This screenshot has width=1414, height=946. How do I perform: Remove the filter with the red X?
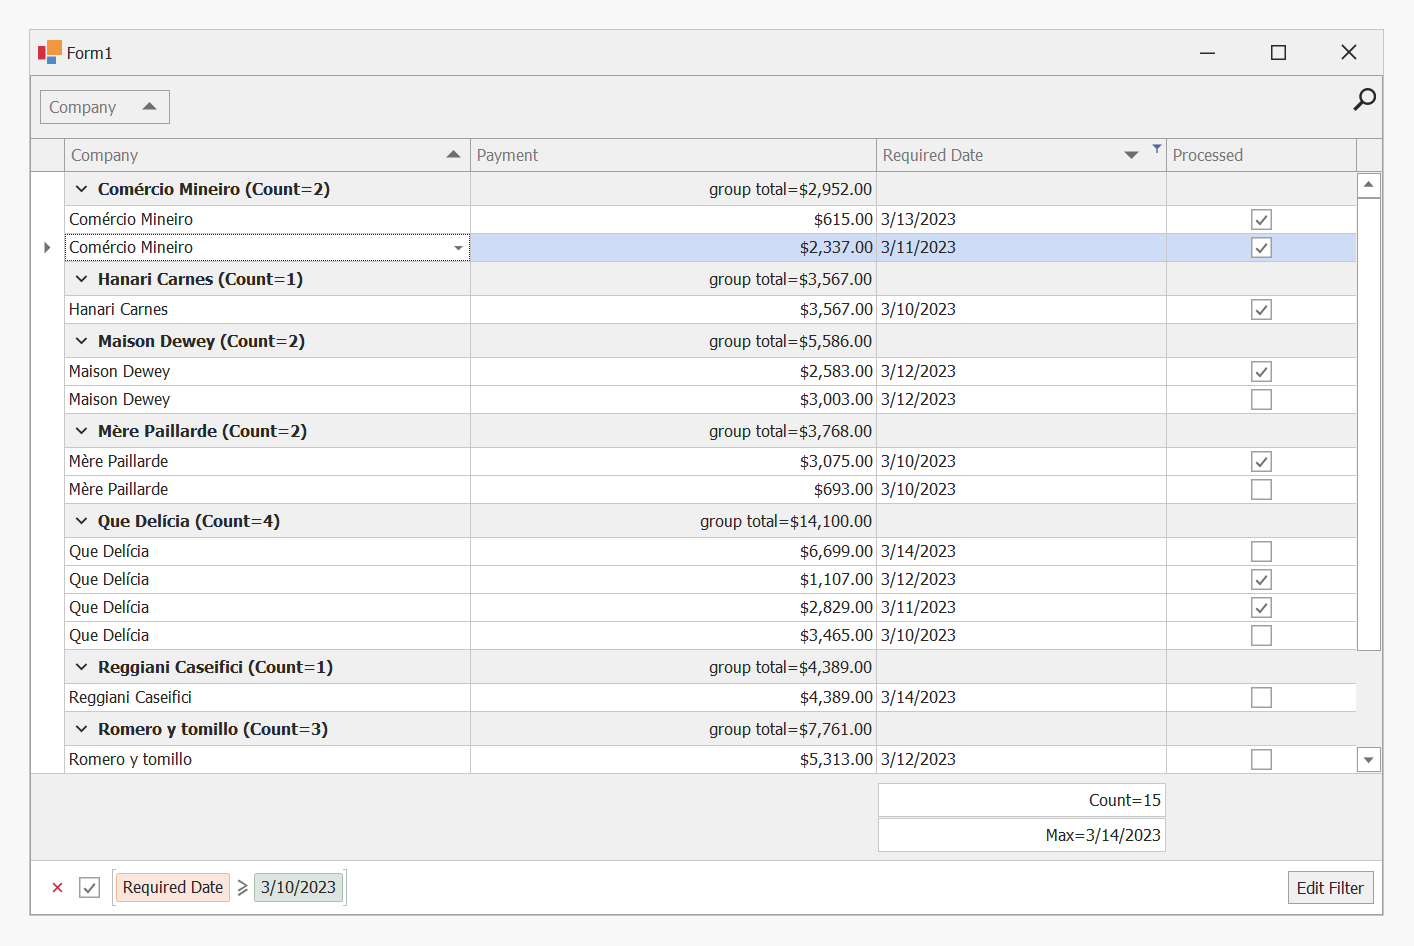(57, 887)
